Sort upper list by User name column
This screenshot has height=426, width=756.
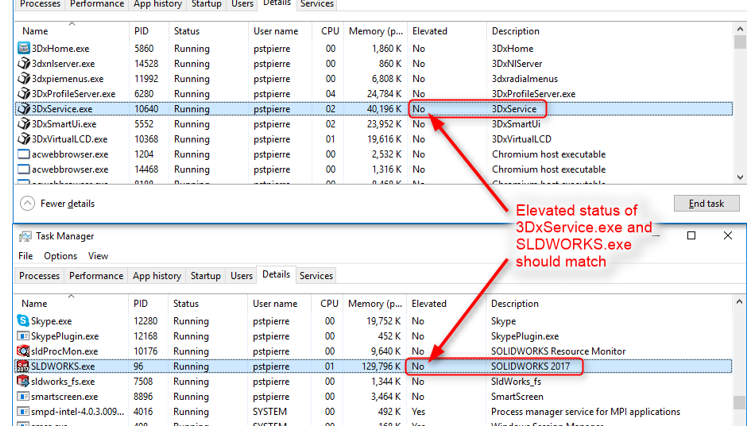pyautogui.click(x=281, y=31)
